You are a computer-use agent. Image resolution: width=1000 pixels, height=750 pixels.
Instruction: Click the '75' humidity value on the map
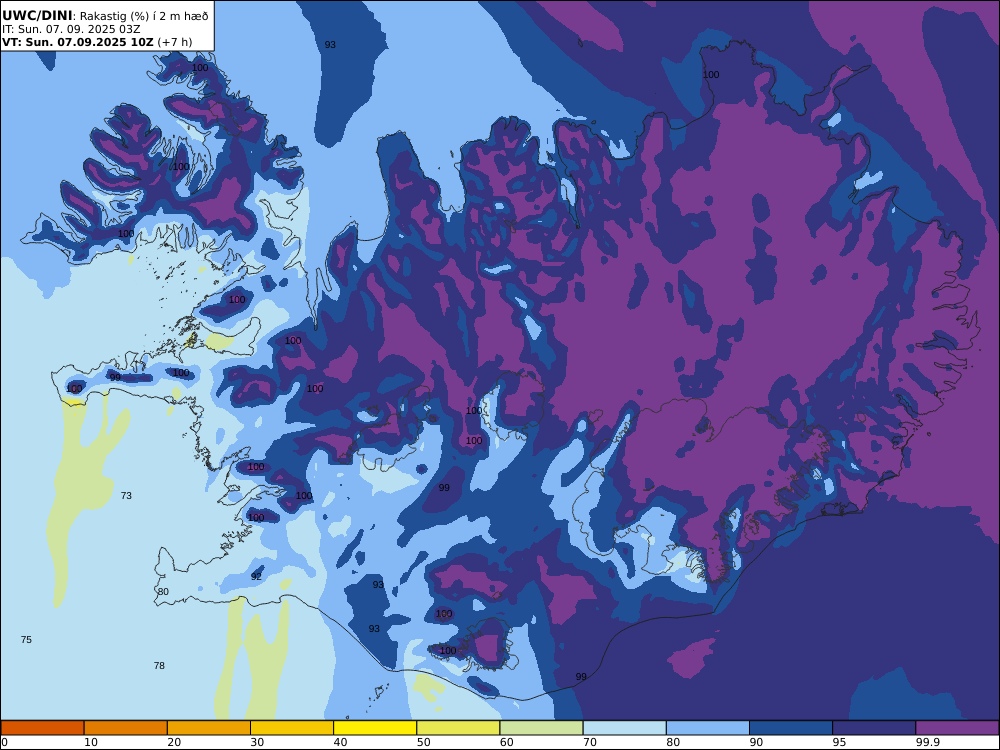(x=26, y=640)
